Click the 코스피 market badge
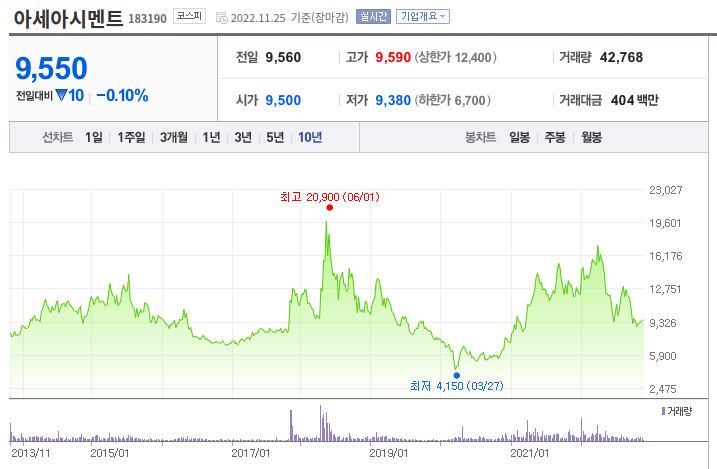Image resolution: width=717 pixels, height=469 pixels. 189,16
